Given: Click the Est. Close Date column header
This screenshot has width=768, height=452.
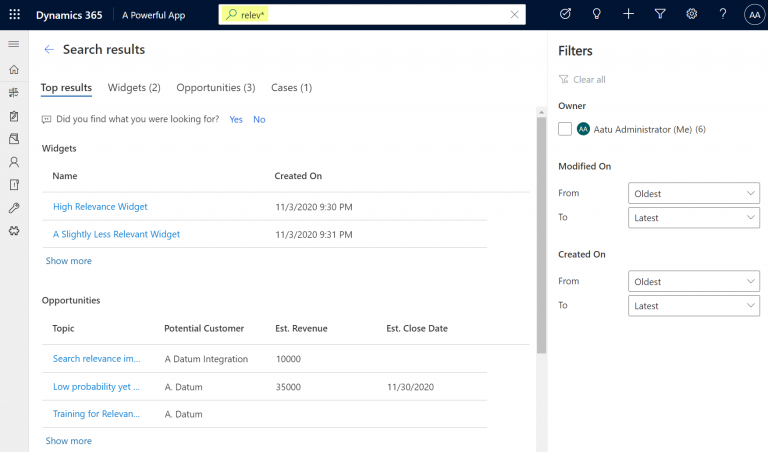Looking at the screenshot, I should click(417, 329).
